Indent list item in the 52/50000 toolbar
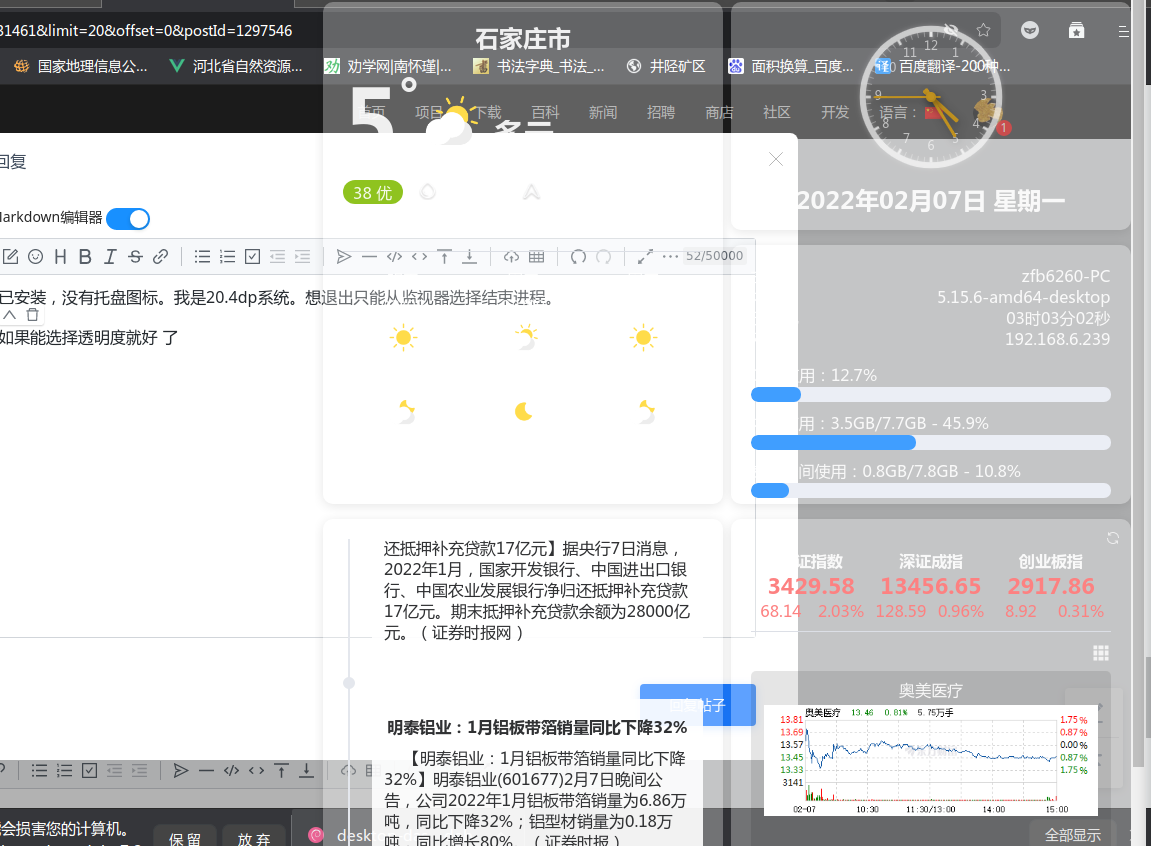The height and width of the screenshot is (846, 1151). [x=302, y=256]
